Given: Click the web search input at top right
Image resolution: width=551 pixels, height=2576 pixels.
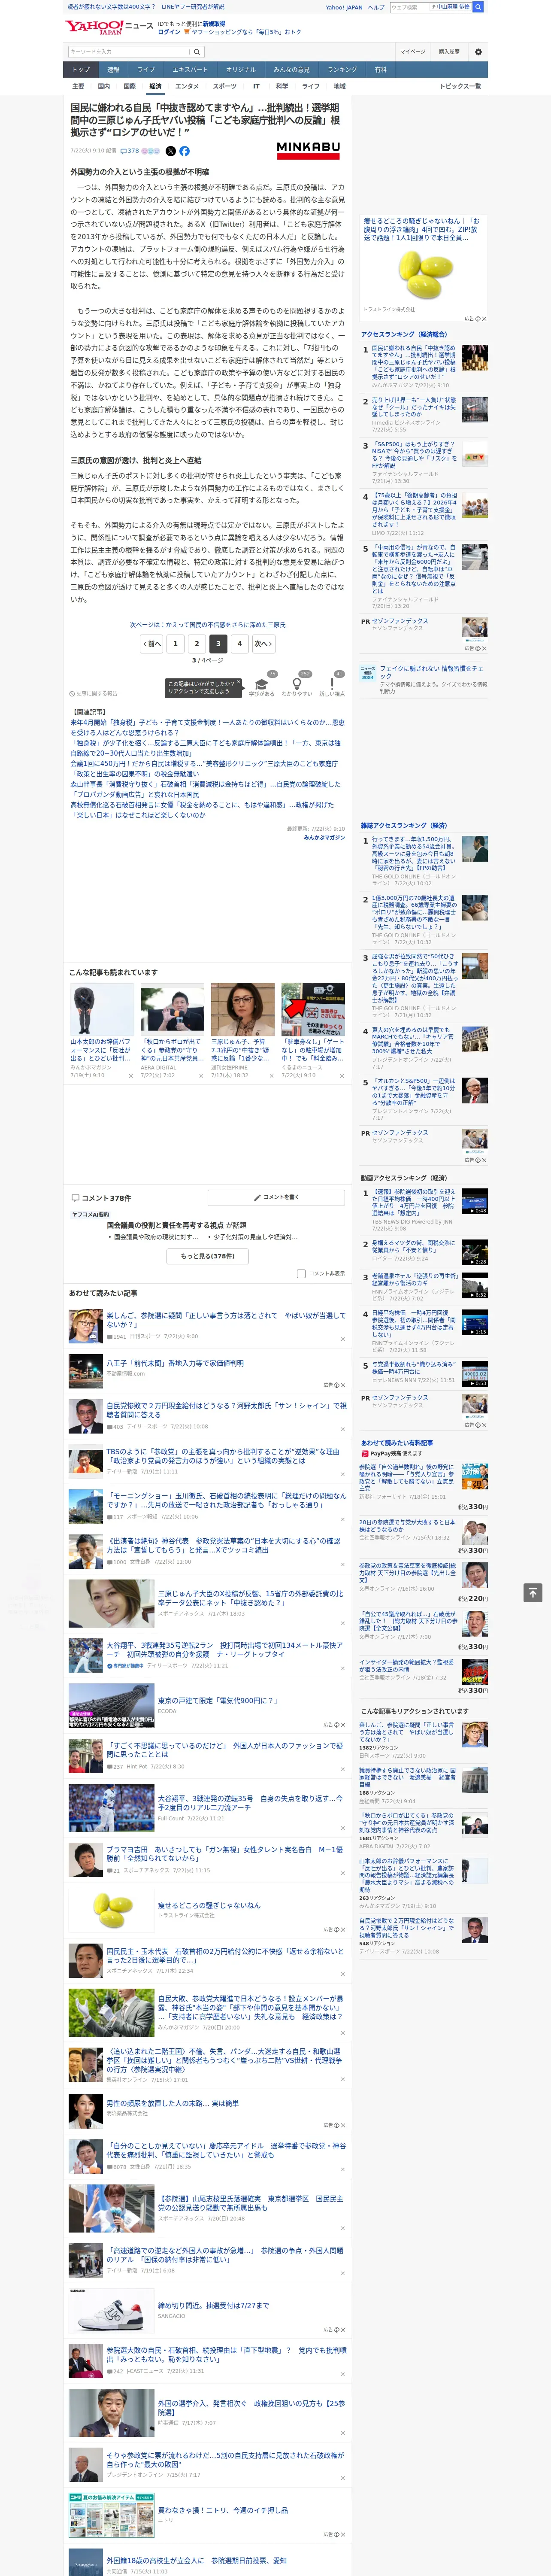Looking at the screenshot, I should [x=409, y=7].
